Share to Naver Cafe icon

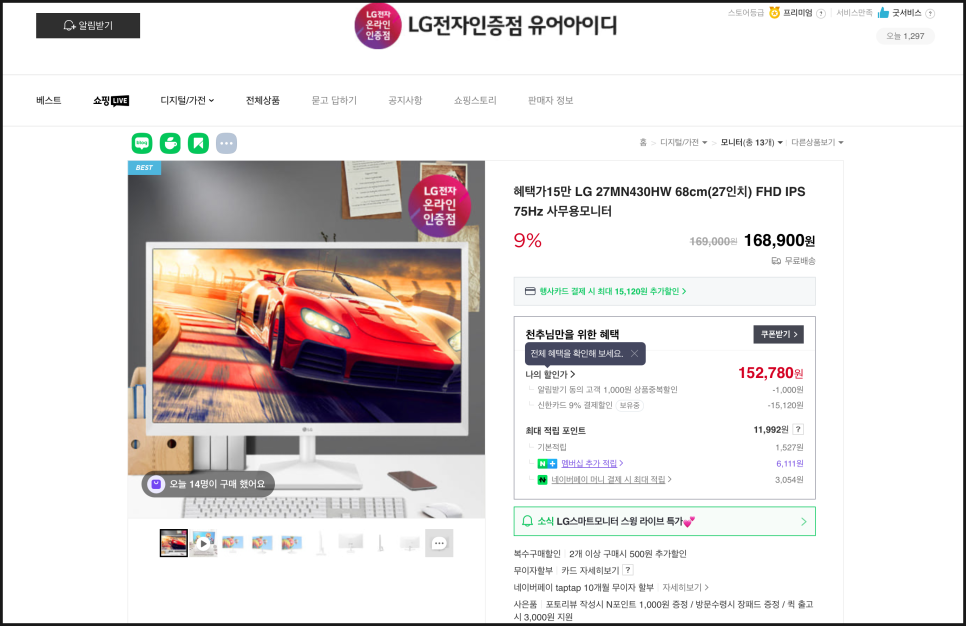(x=170, y=144)
